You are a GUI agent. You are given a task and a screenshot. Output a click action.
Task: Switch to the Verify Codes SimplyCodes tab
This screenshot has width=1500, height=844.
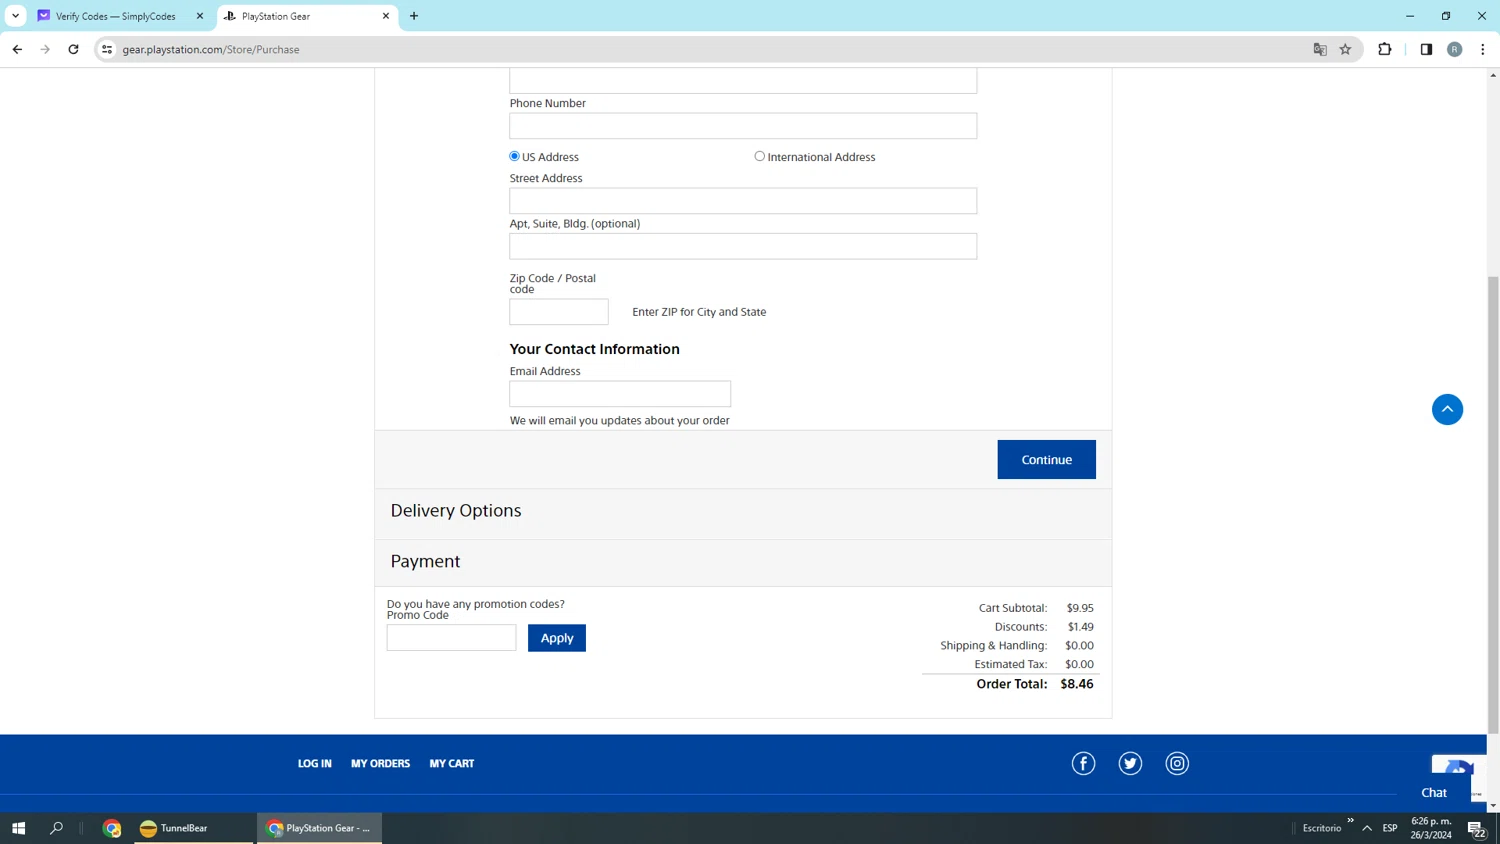pyautogui.click(x=115, y=16)
